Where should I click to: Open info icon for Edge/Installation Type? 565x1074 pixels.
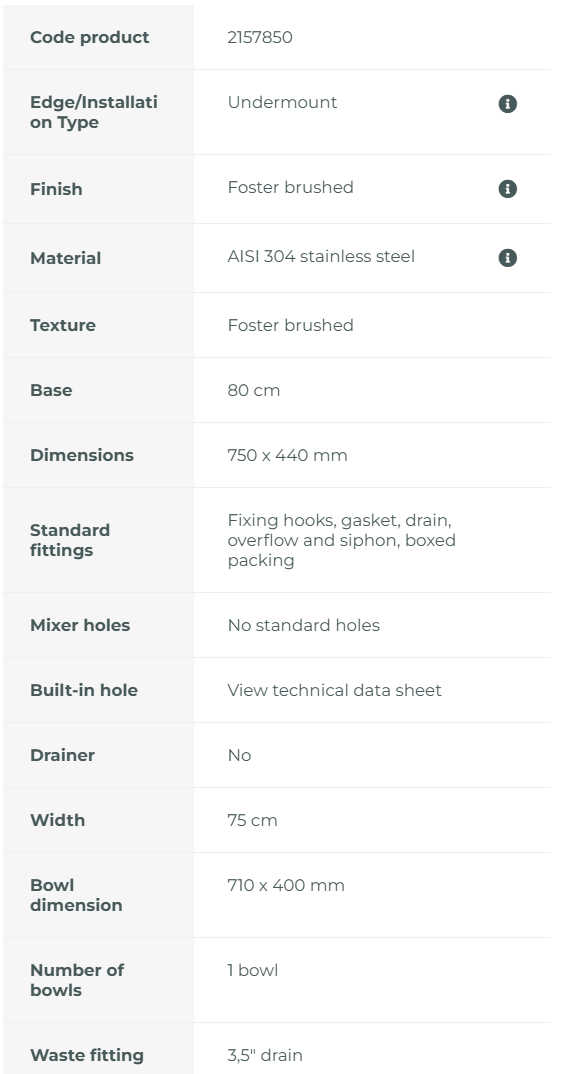[507, 104]
